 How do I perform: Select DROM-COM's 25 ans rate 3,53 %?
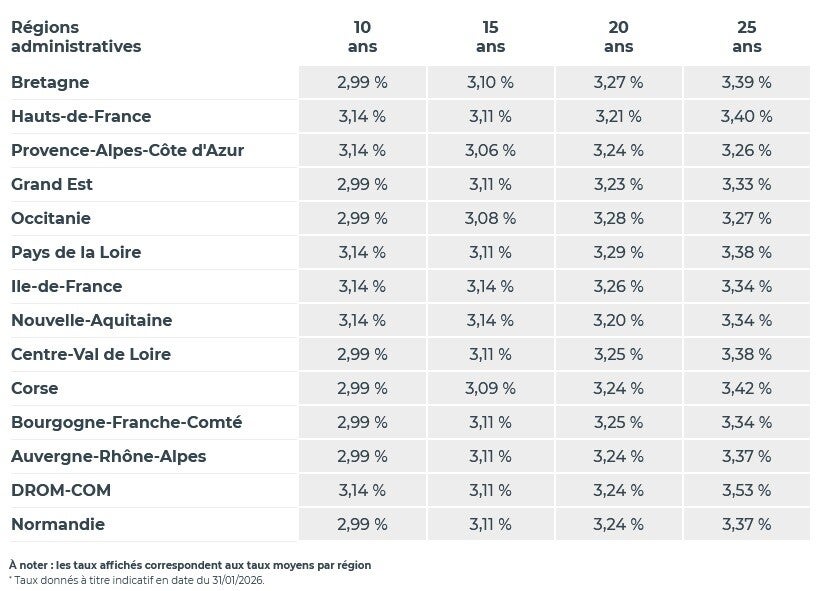coord(746,490)
